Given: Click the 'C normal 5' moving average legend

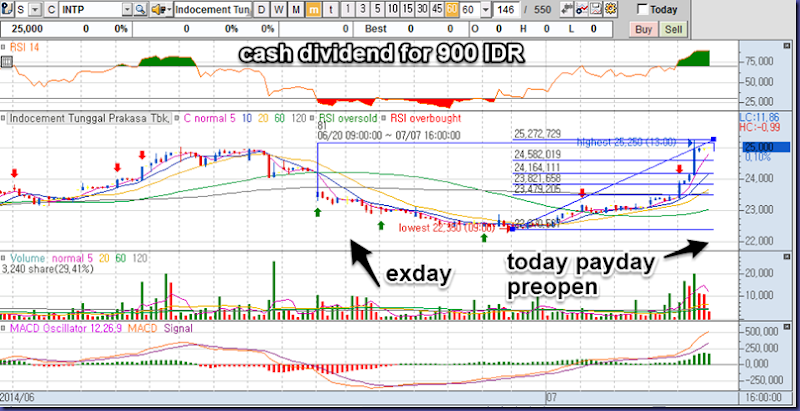Looking at the screenshot, I should click(209, 118).
